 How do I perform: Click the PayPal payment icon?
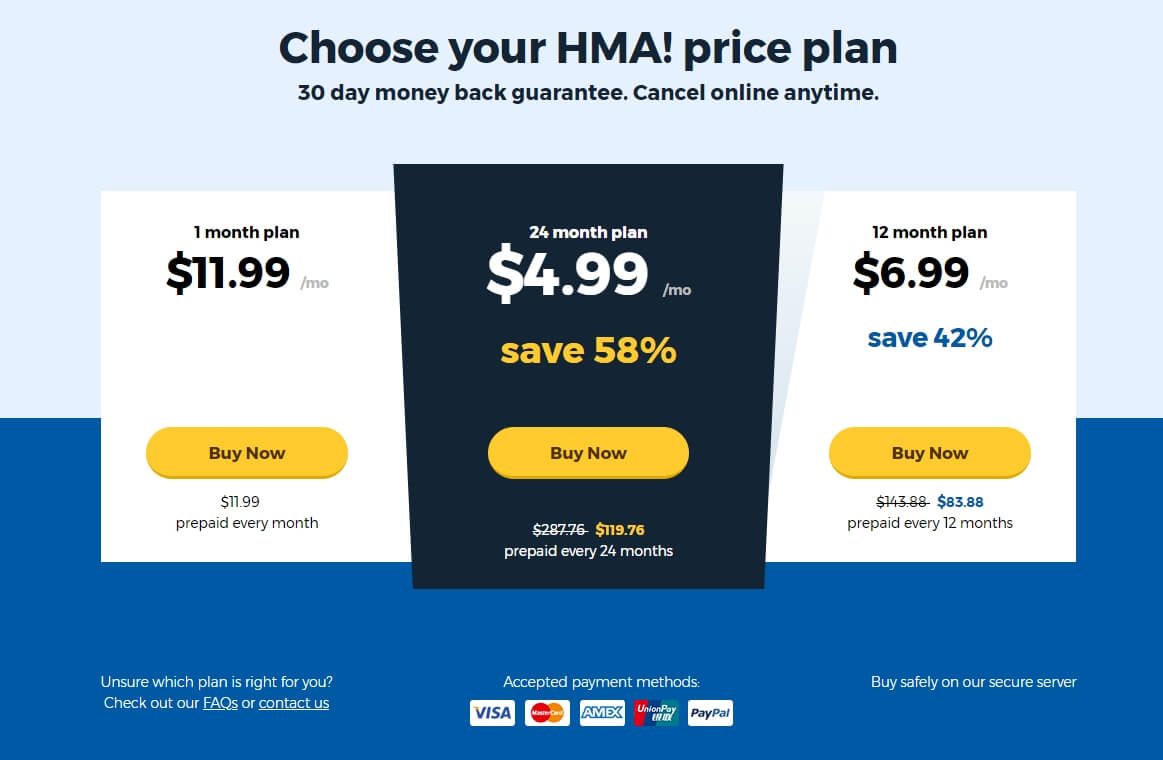tap(711, 713)
